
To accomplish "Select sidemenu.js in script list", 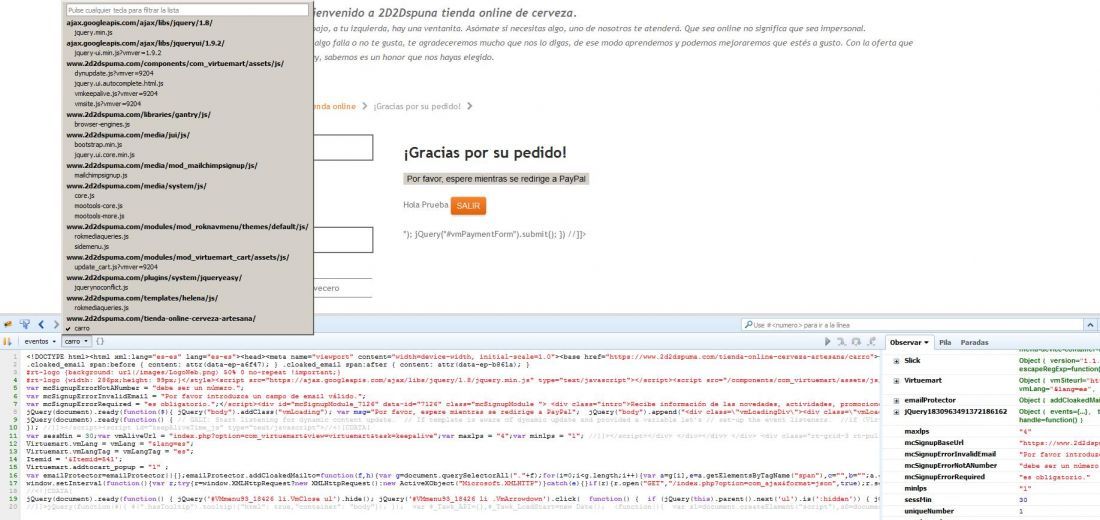I will click(x=91, y=247).
